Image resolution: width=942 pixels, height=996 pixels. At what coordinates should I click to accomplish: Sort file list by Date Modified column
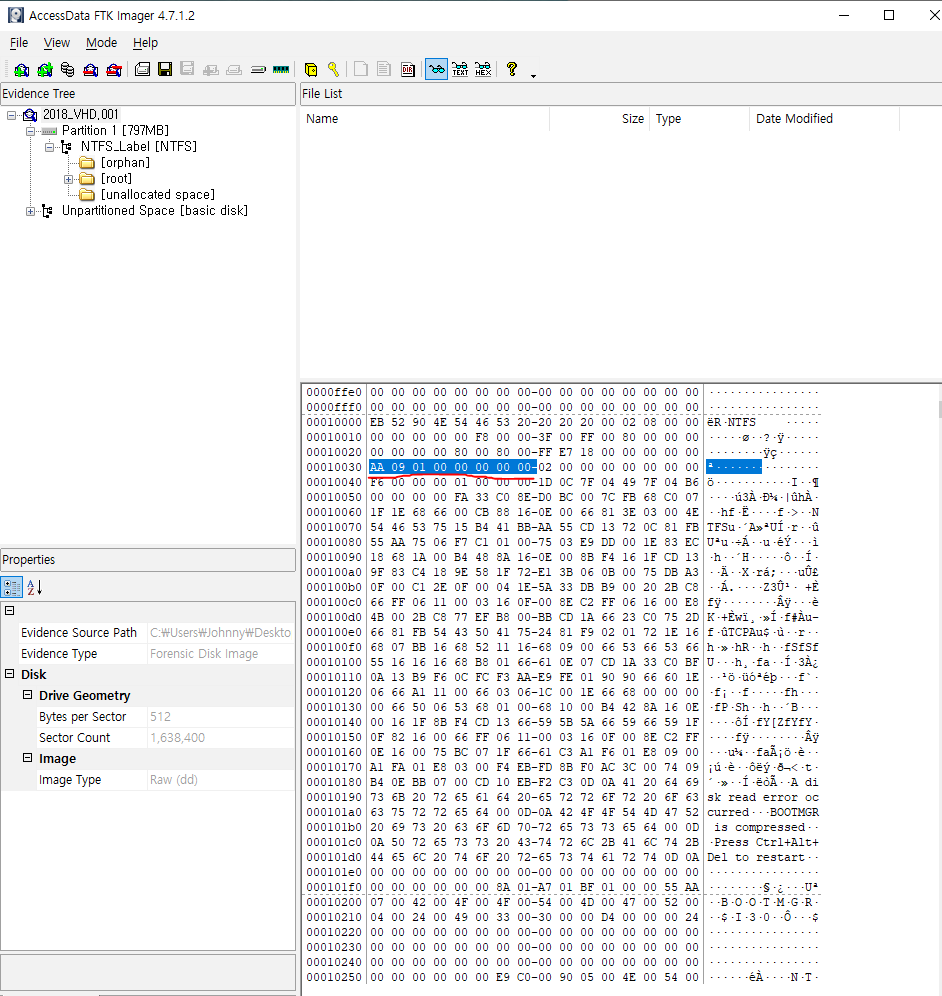pos(824,119)
